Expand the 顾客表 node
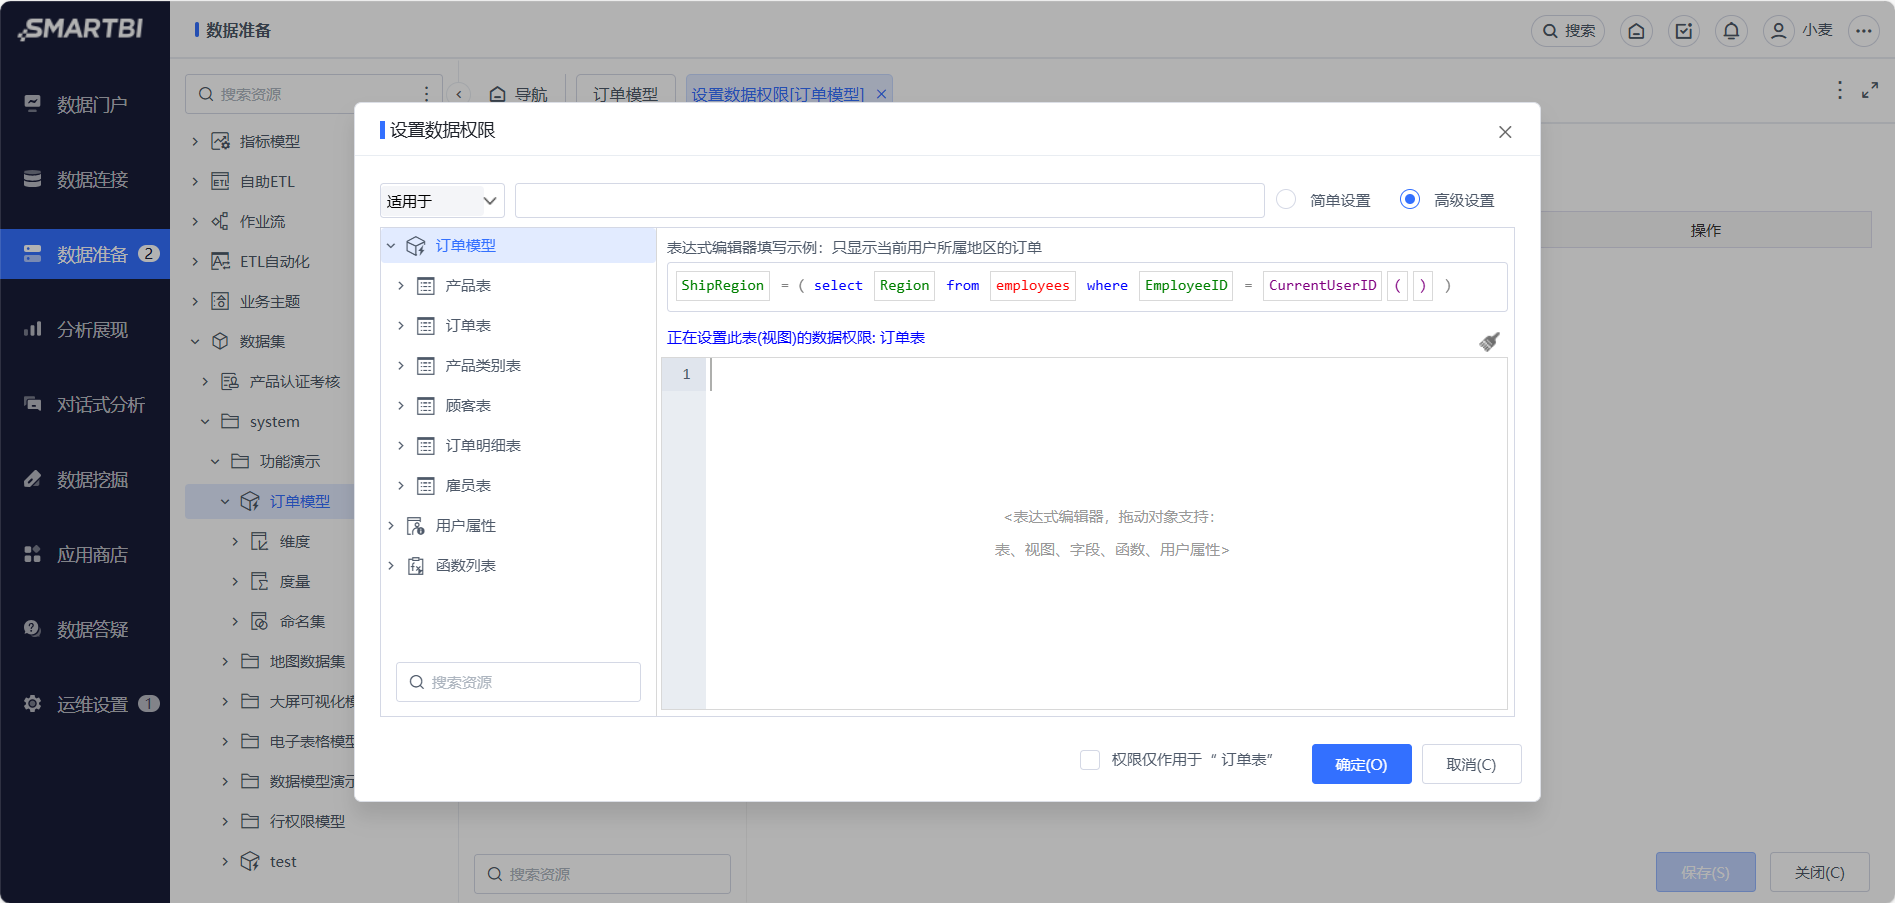The image size is (1895, 903). click(401, 406)
